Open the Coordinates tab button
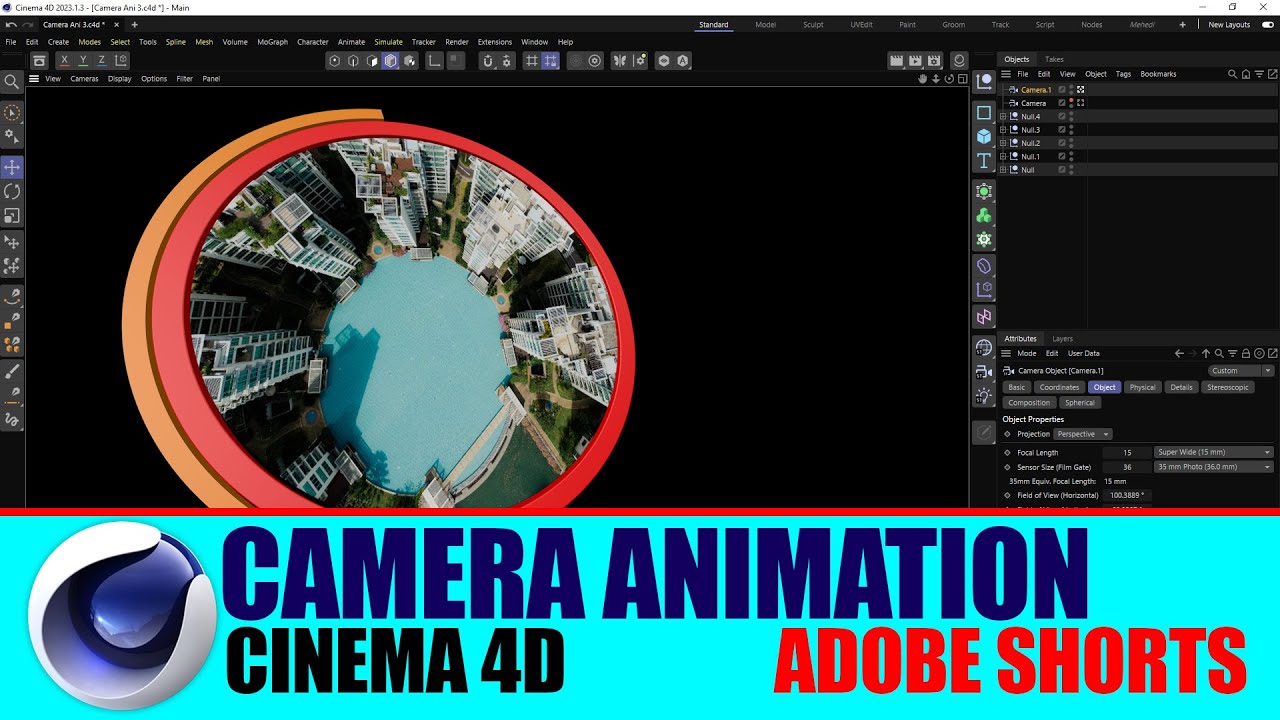1280x720 pixels. point(1059,387)
